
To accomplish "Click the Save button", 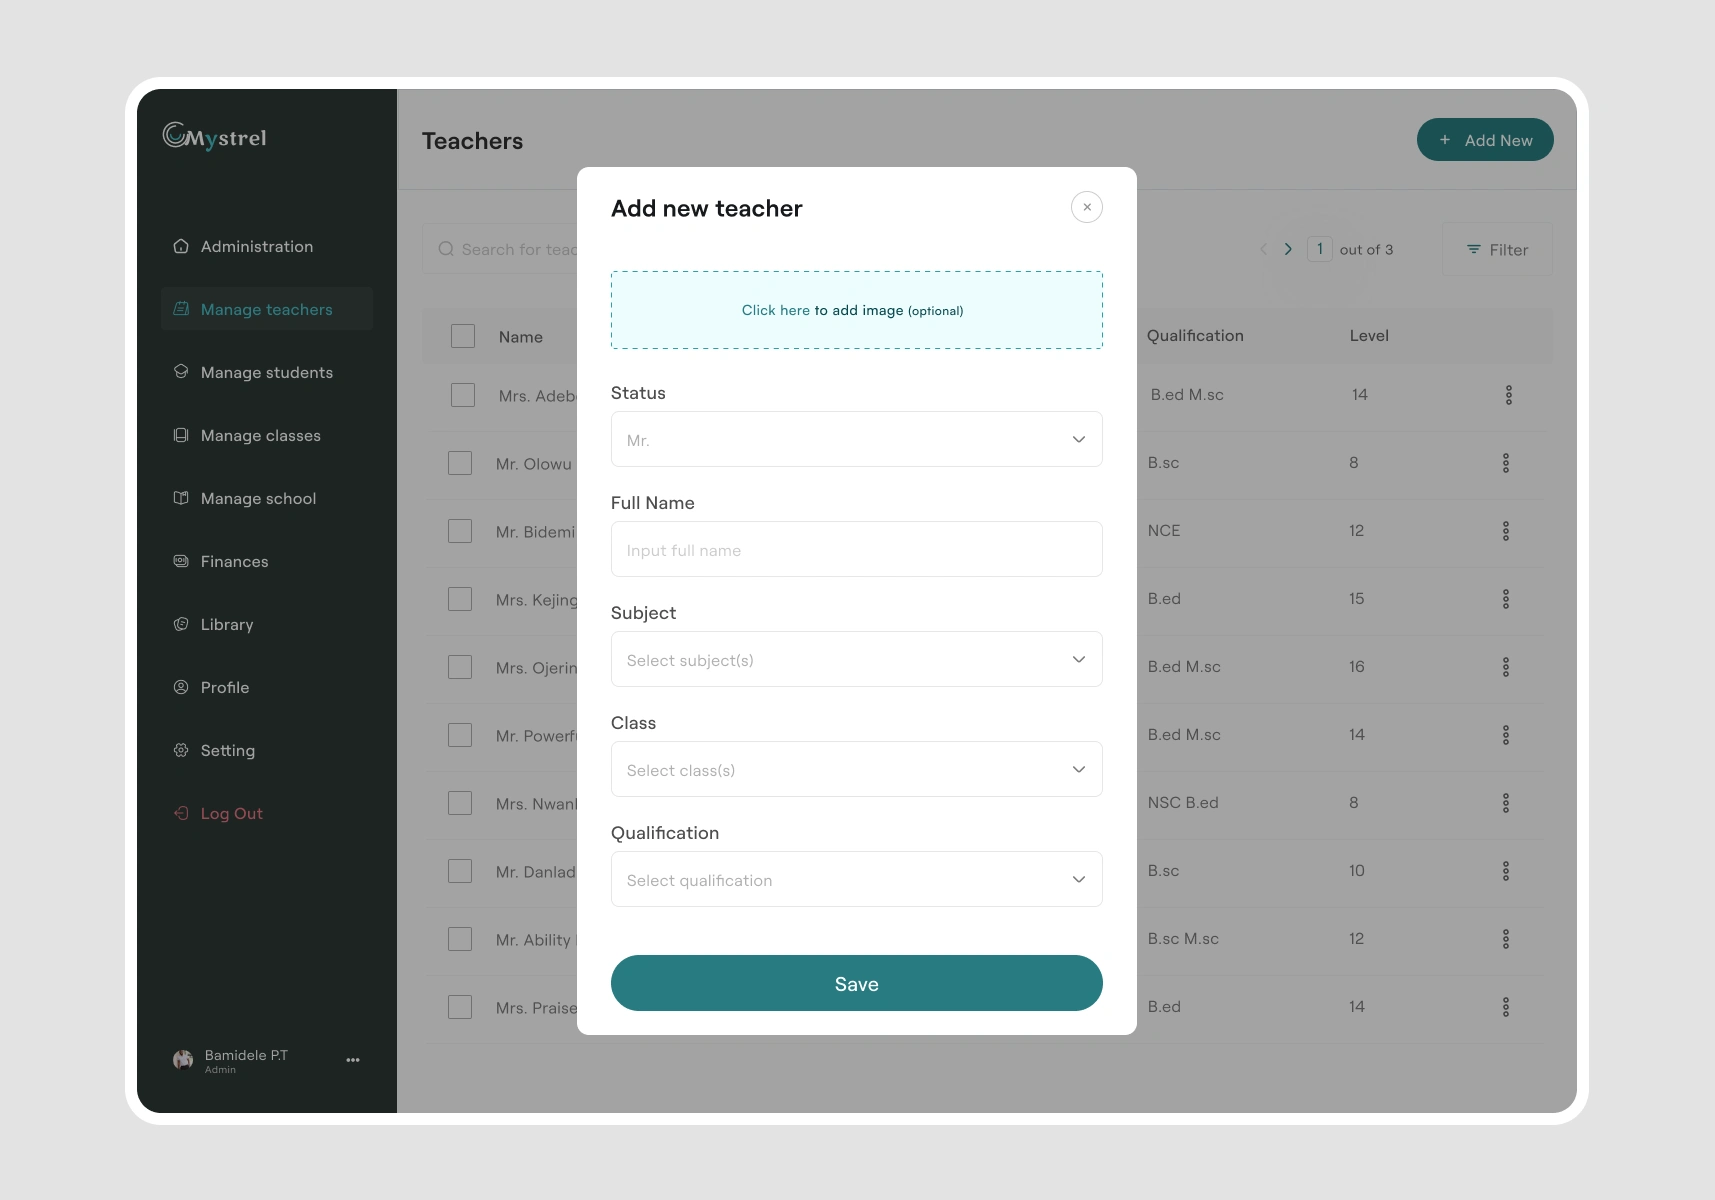I will 857,983.
